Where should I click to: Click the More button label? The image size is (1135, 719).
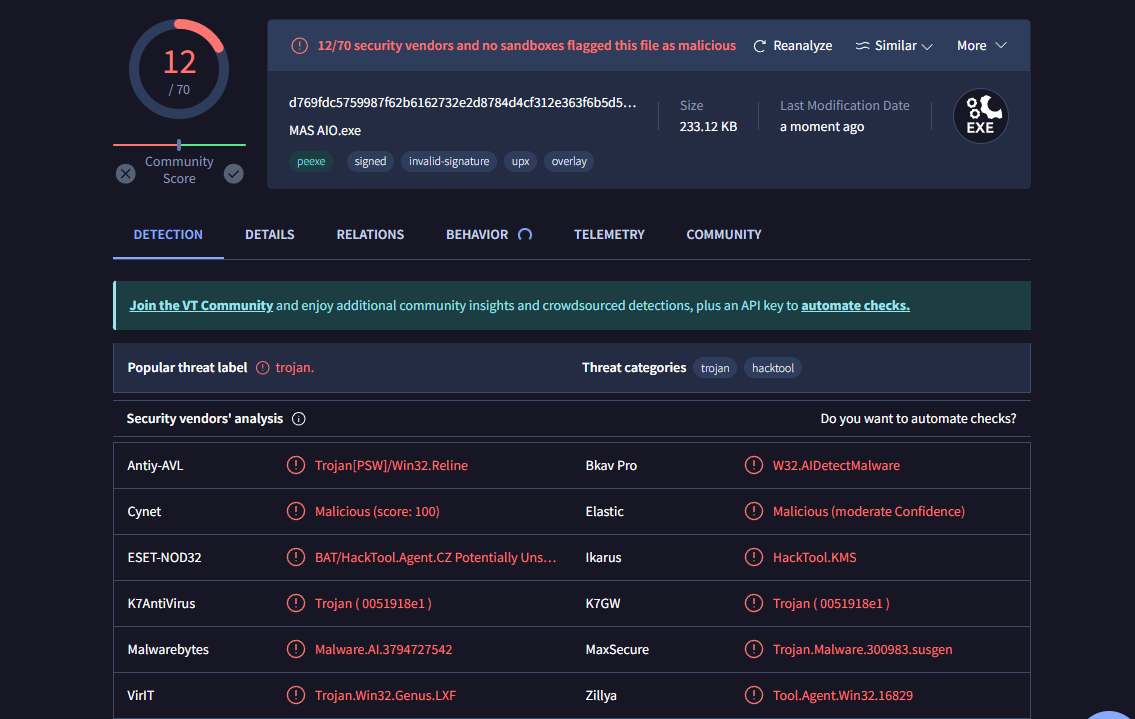971,46
